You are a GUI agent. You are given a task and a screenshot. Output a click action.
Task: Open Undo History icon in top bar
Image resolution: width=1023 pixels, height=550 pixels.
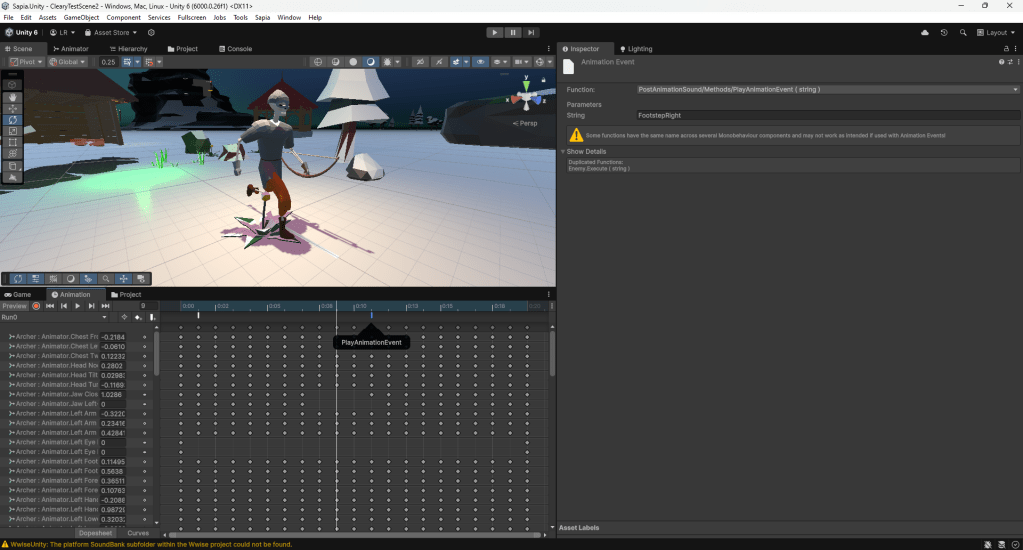[944, 32]
